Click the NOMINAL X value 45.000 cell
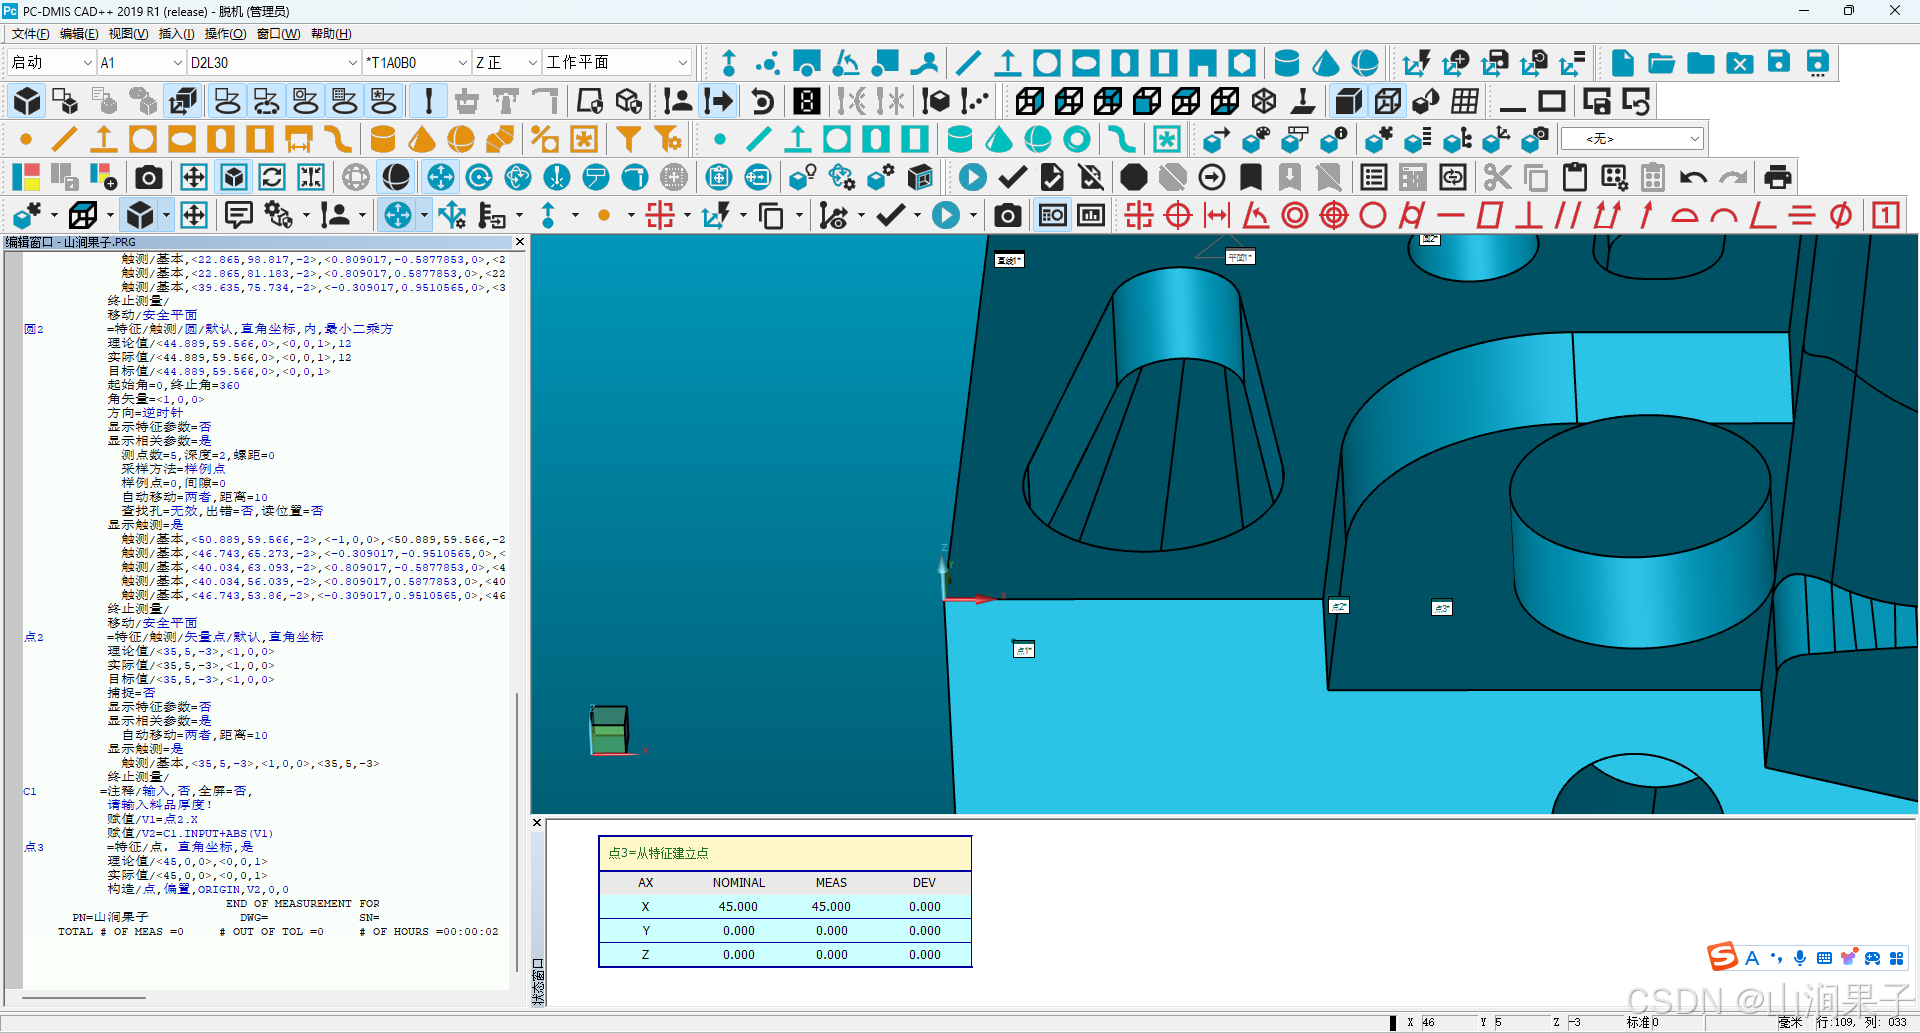Viewport: 1920px width, 1033px height. point(738,907)
